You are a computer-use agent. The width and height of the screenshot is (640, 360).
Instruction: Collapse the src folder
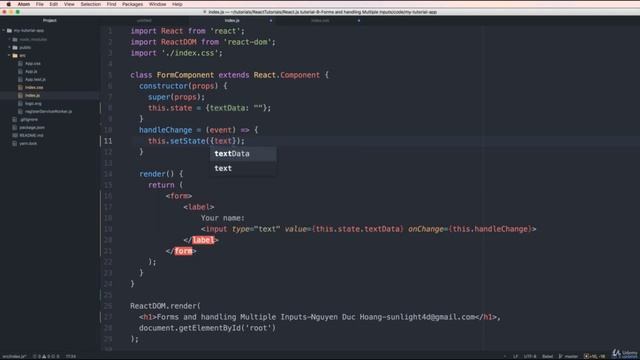point(9,56)
